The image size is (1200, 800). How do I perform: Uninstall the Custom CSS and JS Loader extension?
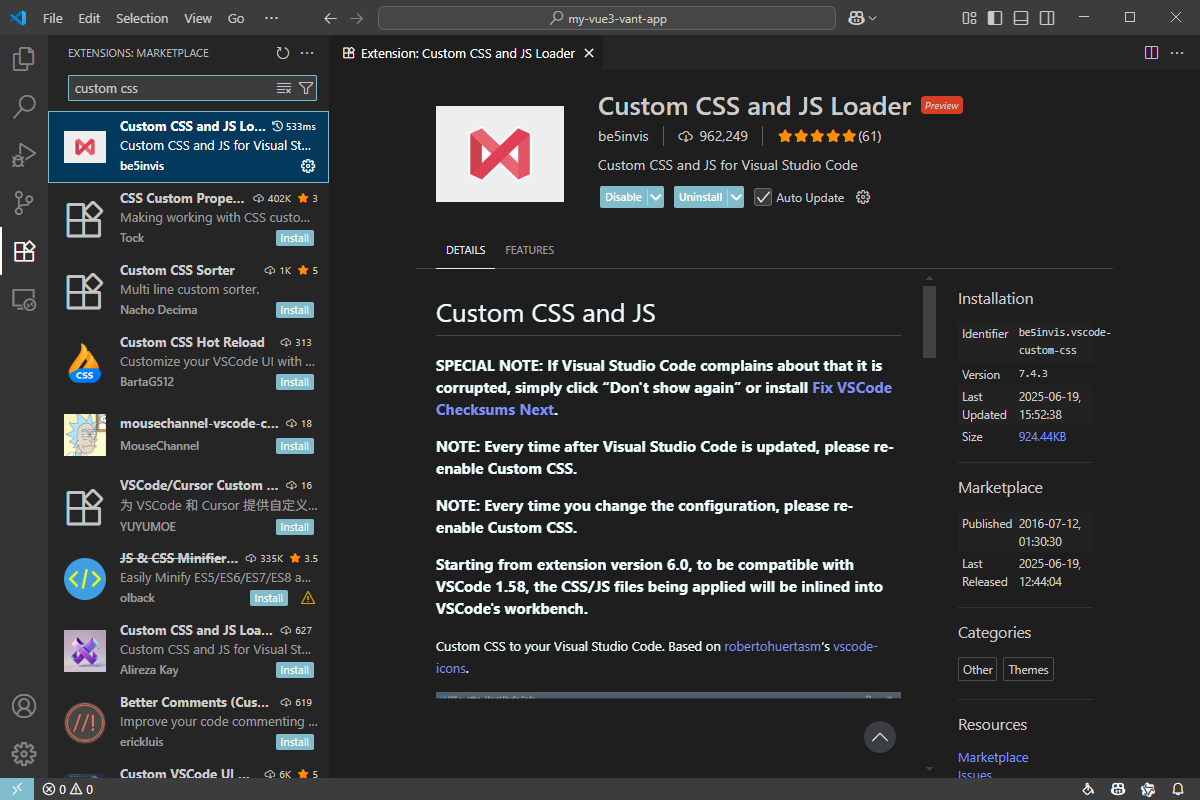coord(700,197)
